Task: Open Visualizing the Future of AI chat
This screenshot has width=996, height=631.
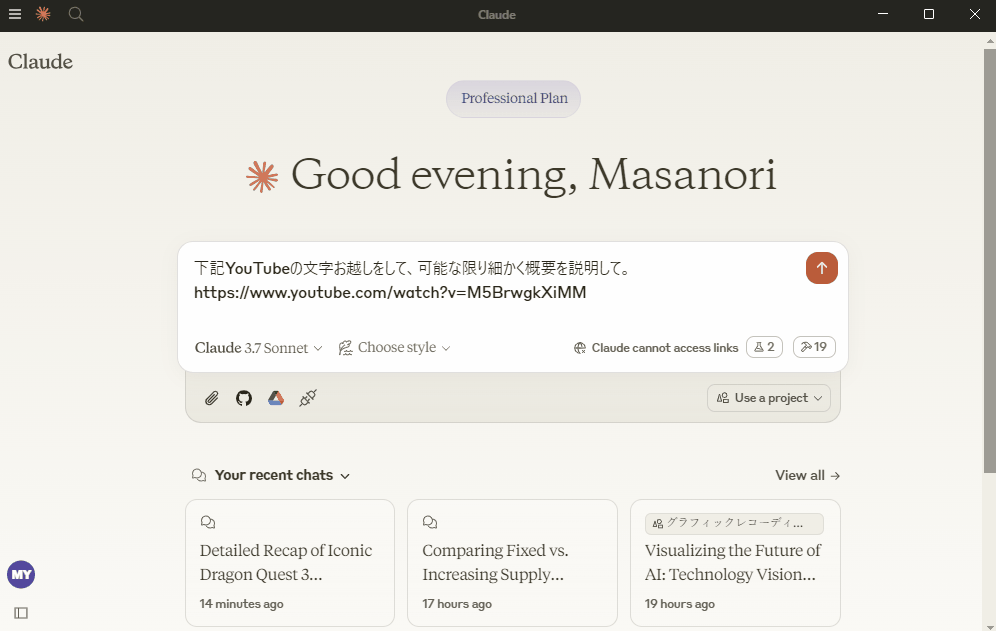Action: click(x=735, y=563)
